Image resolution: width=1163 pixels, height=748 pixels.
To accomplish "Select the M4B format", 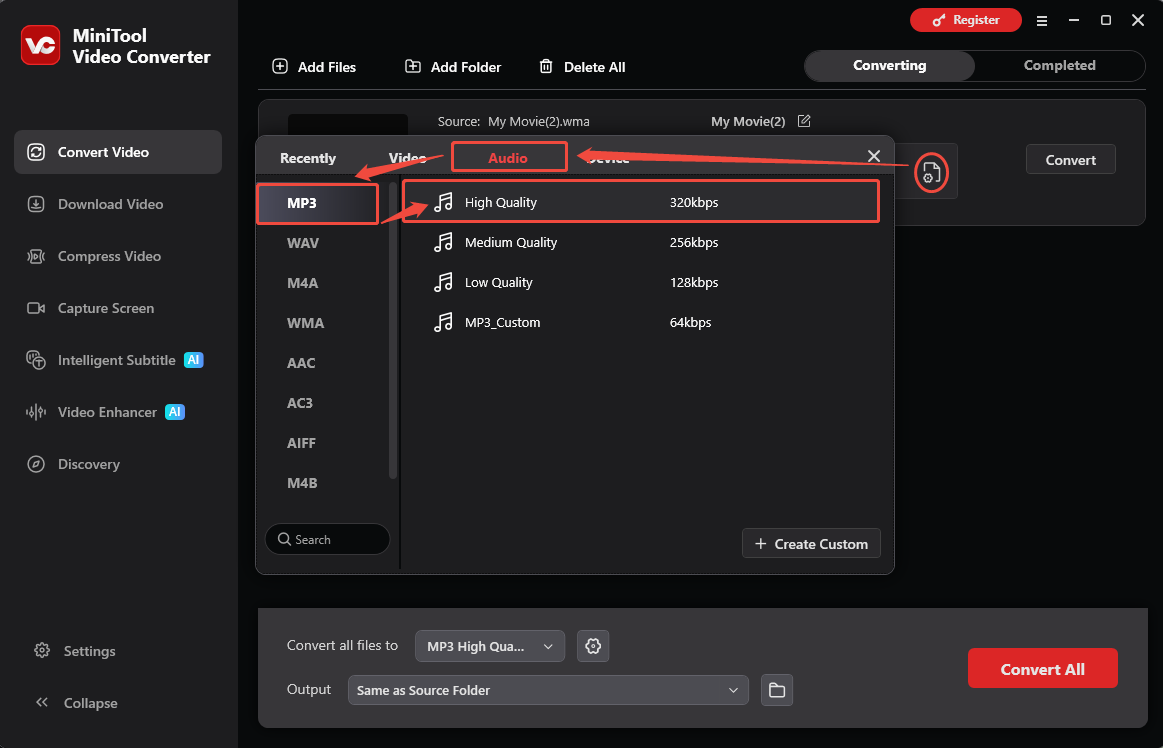I will pos(302,483).
